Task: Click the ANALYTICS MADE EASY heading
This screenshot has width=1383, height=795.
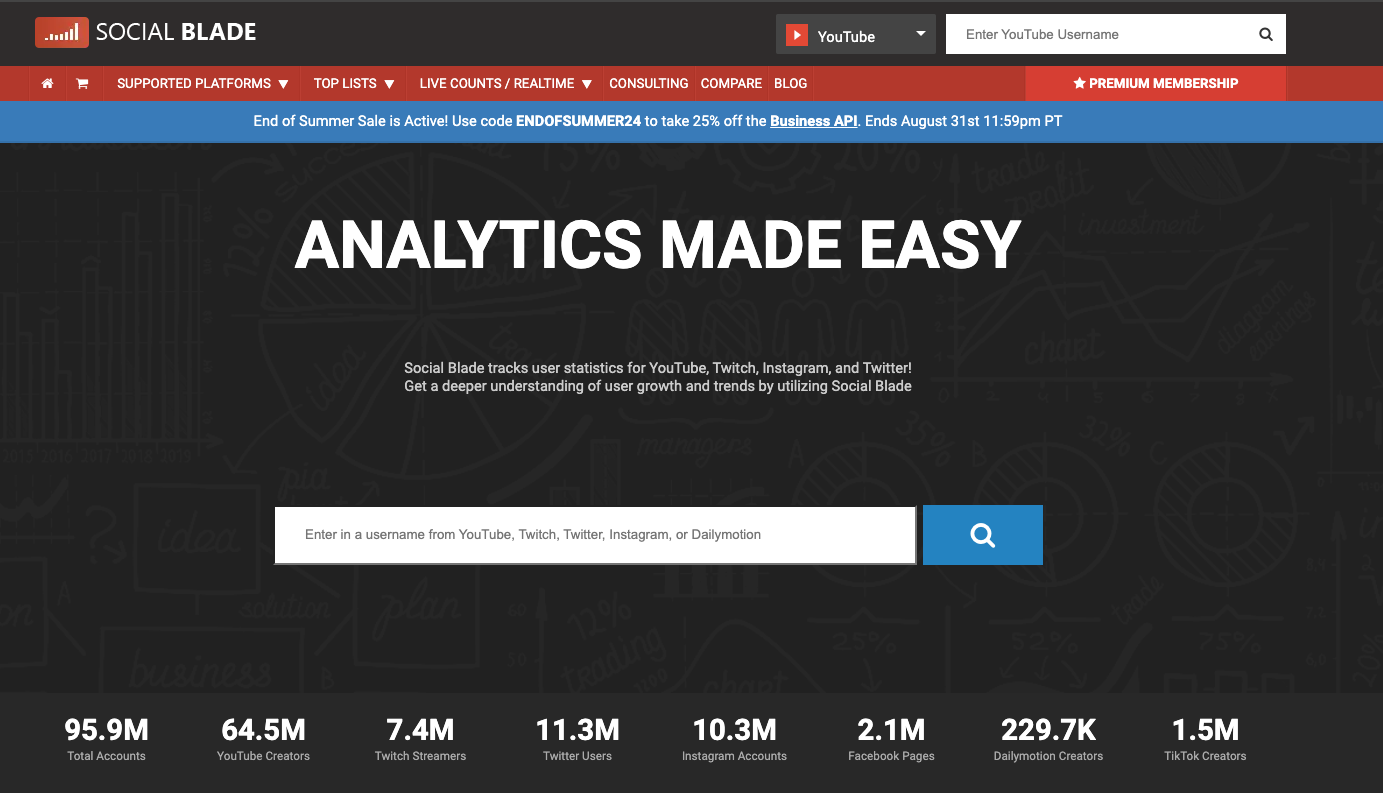Action: coord(658,244)
